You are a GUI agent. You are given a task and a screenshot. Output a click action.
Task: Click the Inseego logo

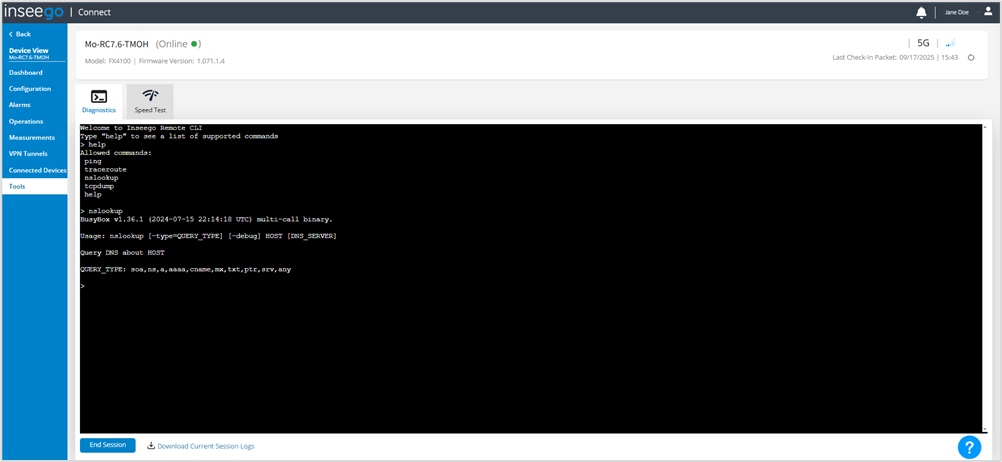[35, 12]
